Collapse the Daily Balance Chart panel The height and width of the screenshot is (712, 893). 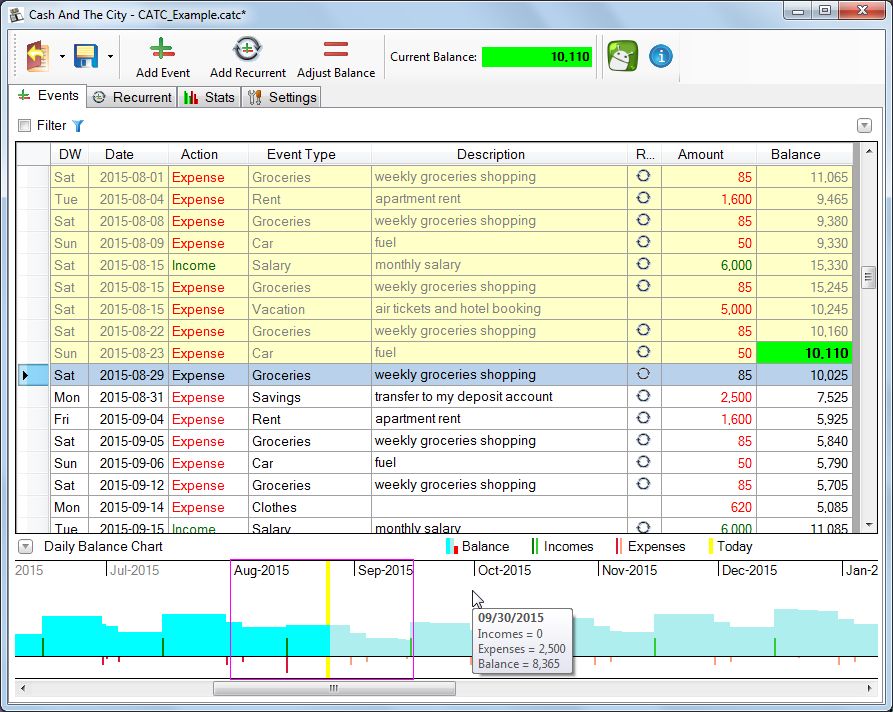(25, 547)
